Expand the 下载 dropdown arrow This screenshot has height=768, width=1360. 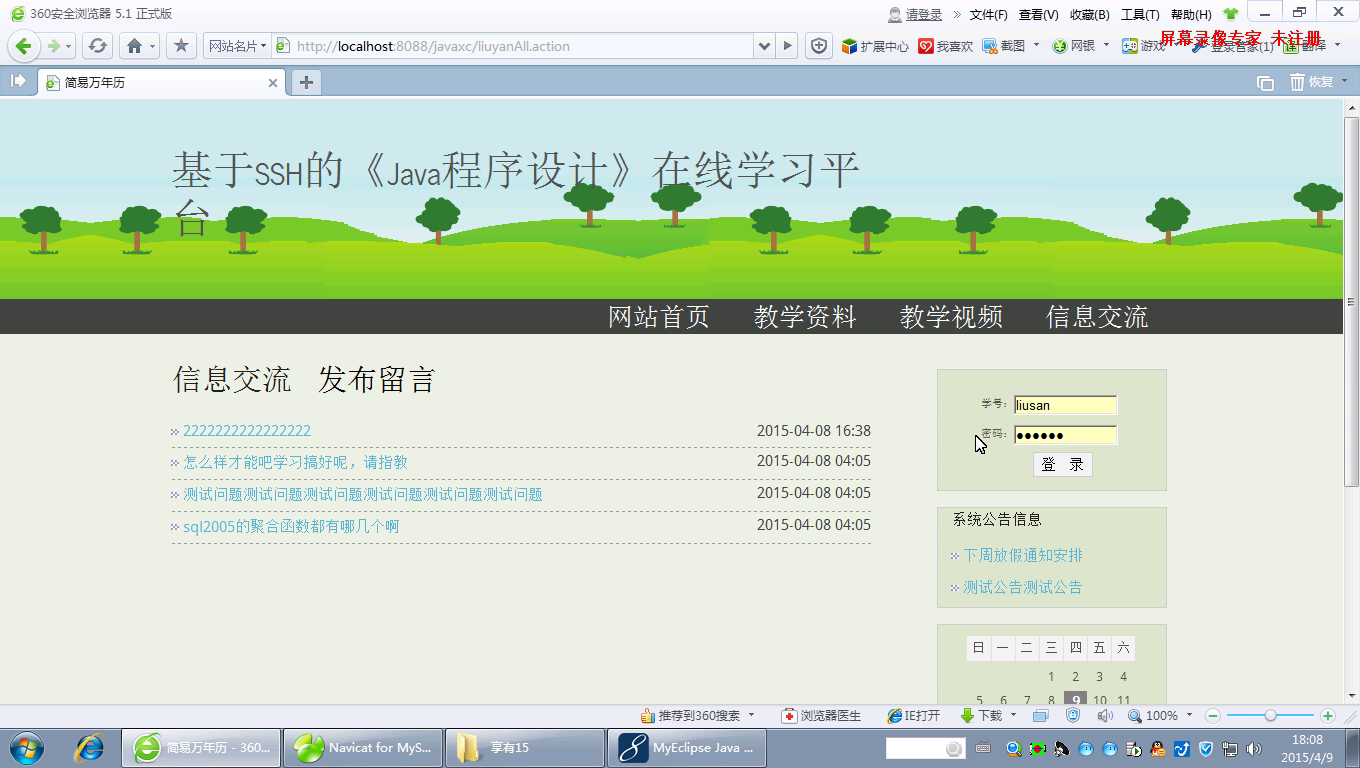pos(1013,716)
